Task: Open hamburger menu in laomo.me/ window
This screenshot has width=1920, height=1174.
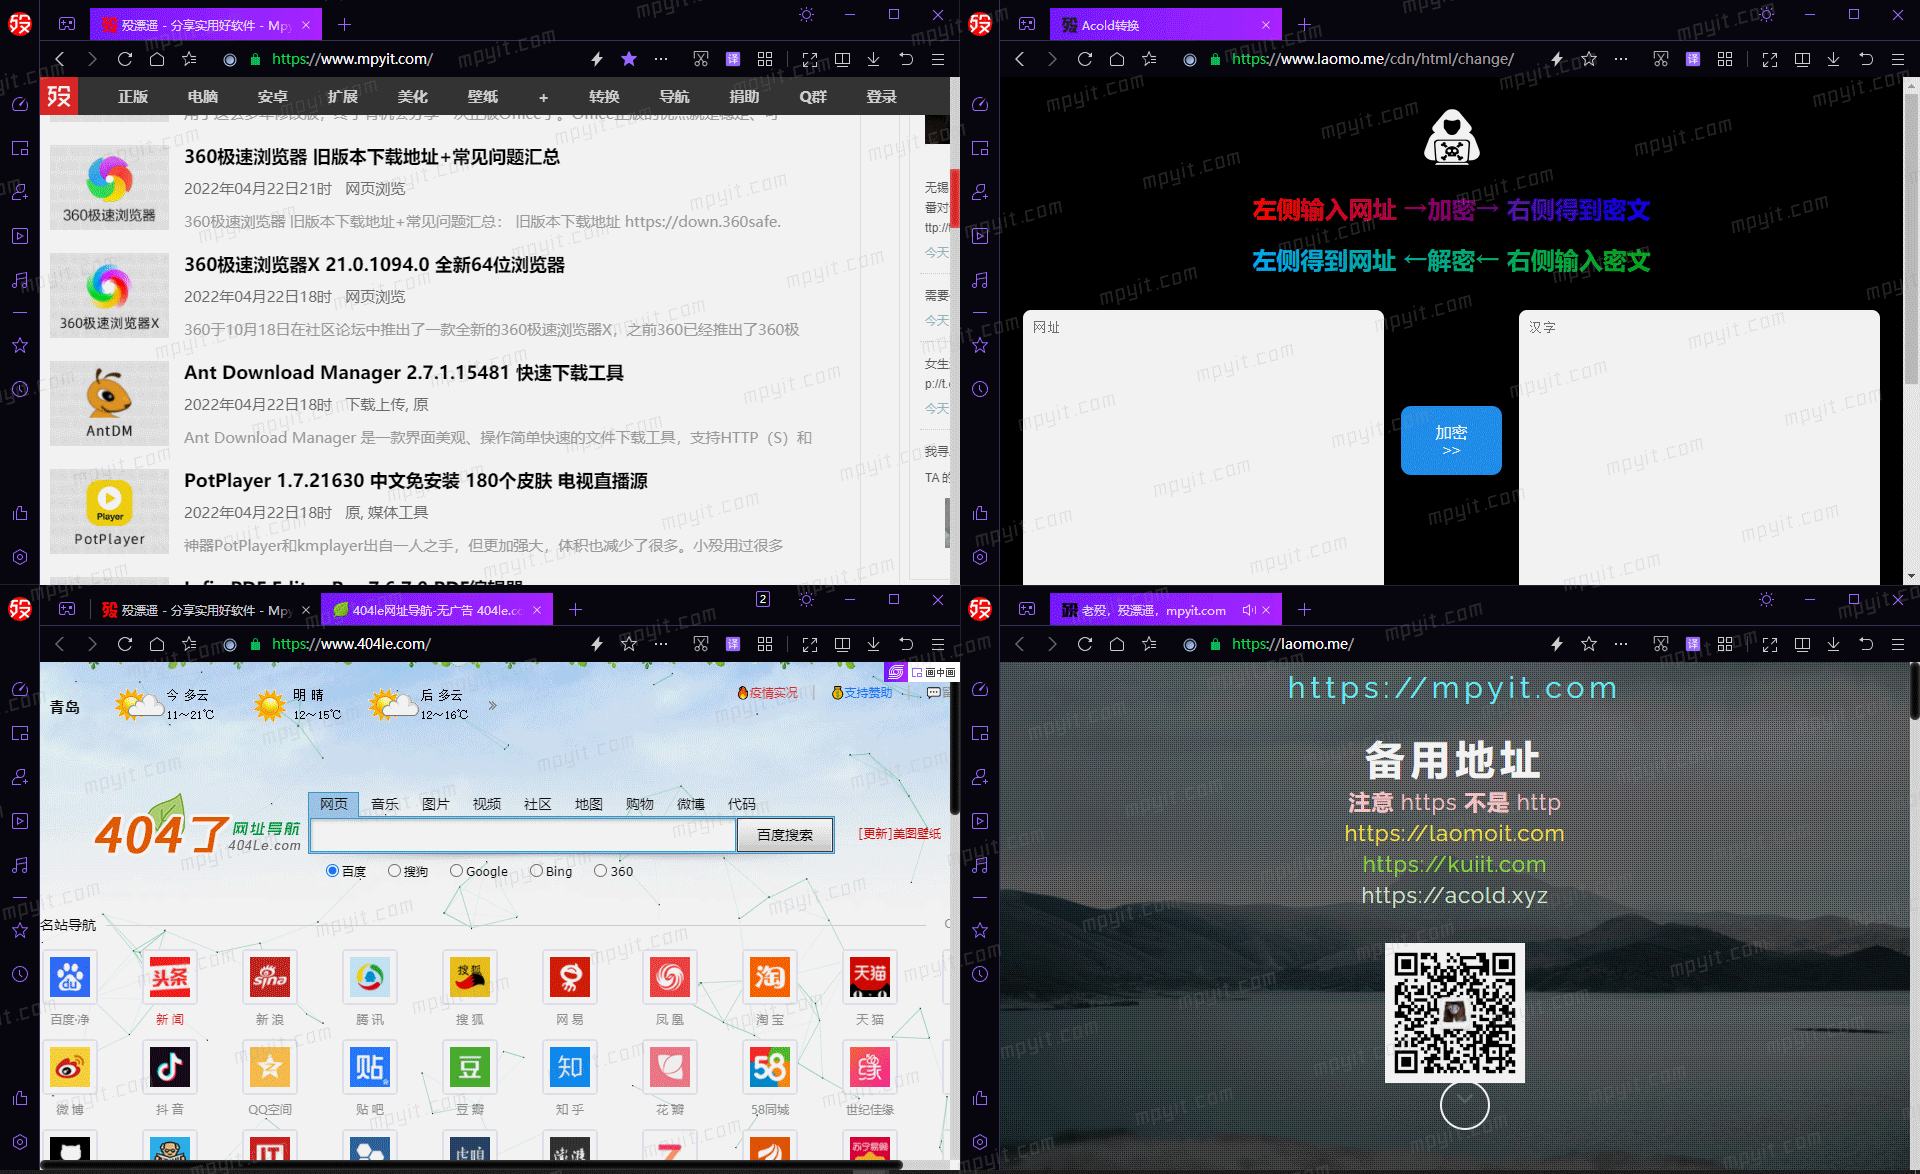Action: (x=1898, y=644)
